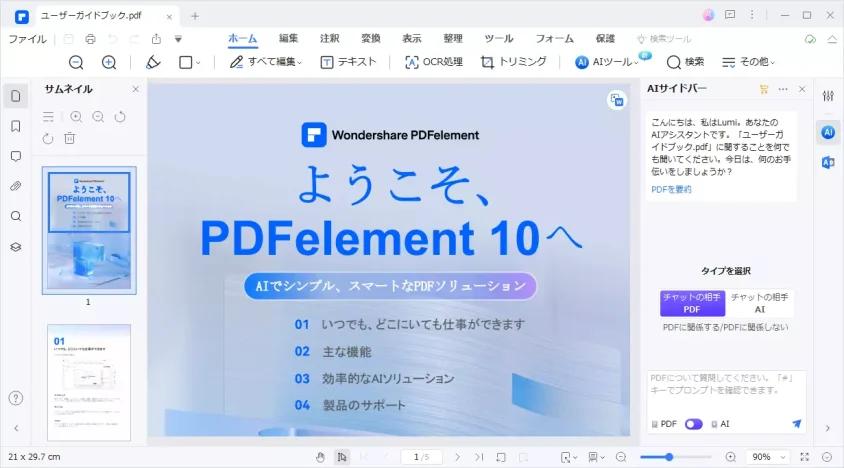The height and width of the screenshot is (468, 844).
Task: Start OCR処理 from the toolbar
Action: pyautogui.click(x=433, y=62)
